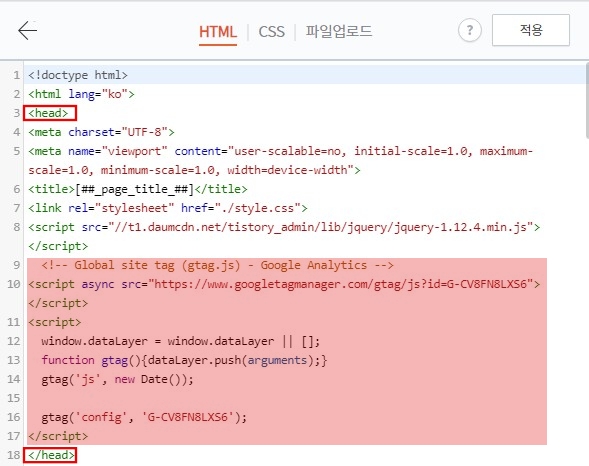Switch to the CSS tab

click(272, 32)
